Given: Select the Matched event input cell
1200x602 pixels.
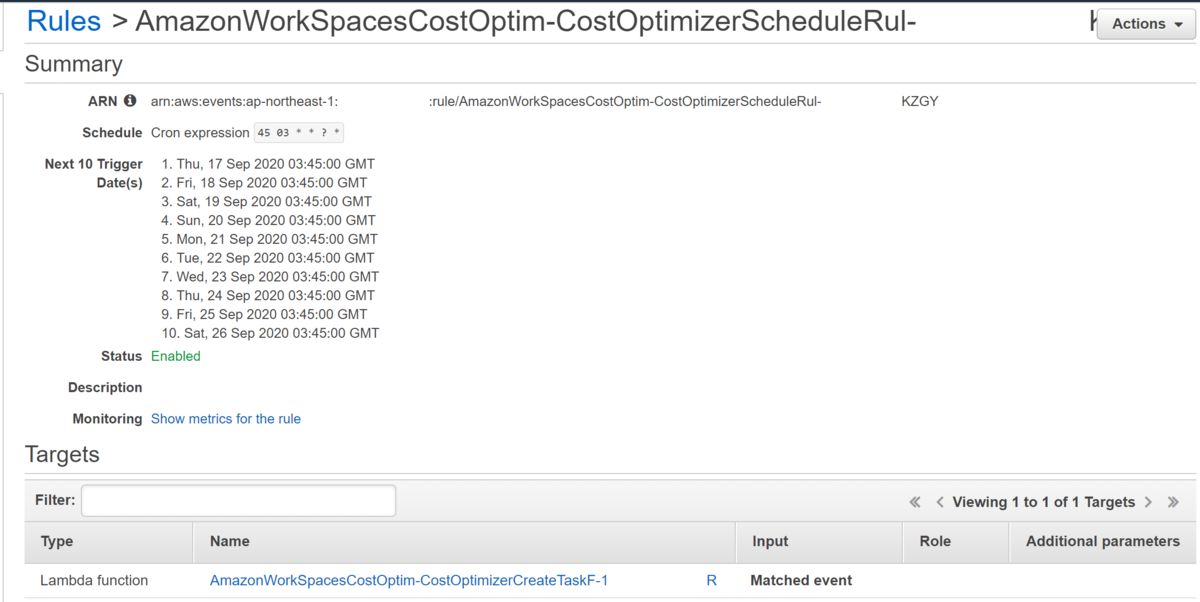Looking at the screenshot, I should 801,580.
